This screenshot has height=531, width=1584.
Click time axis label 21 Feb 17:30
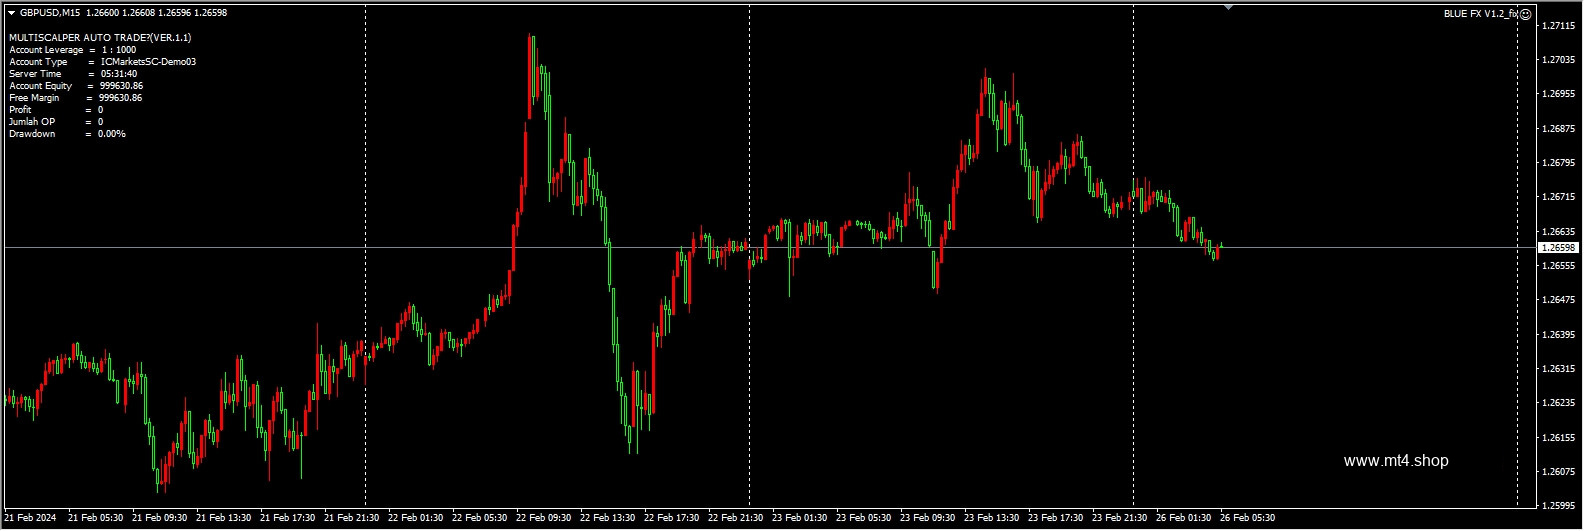point(288,518)
